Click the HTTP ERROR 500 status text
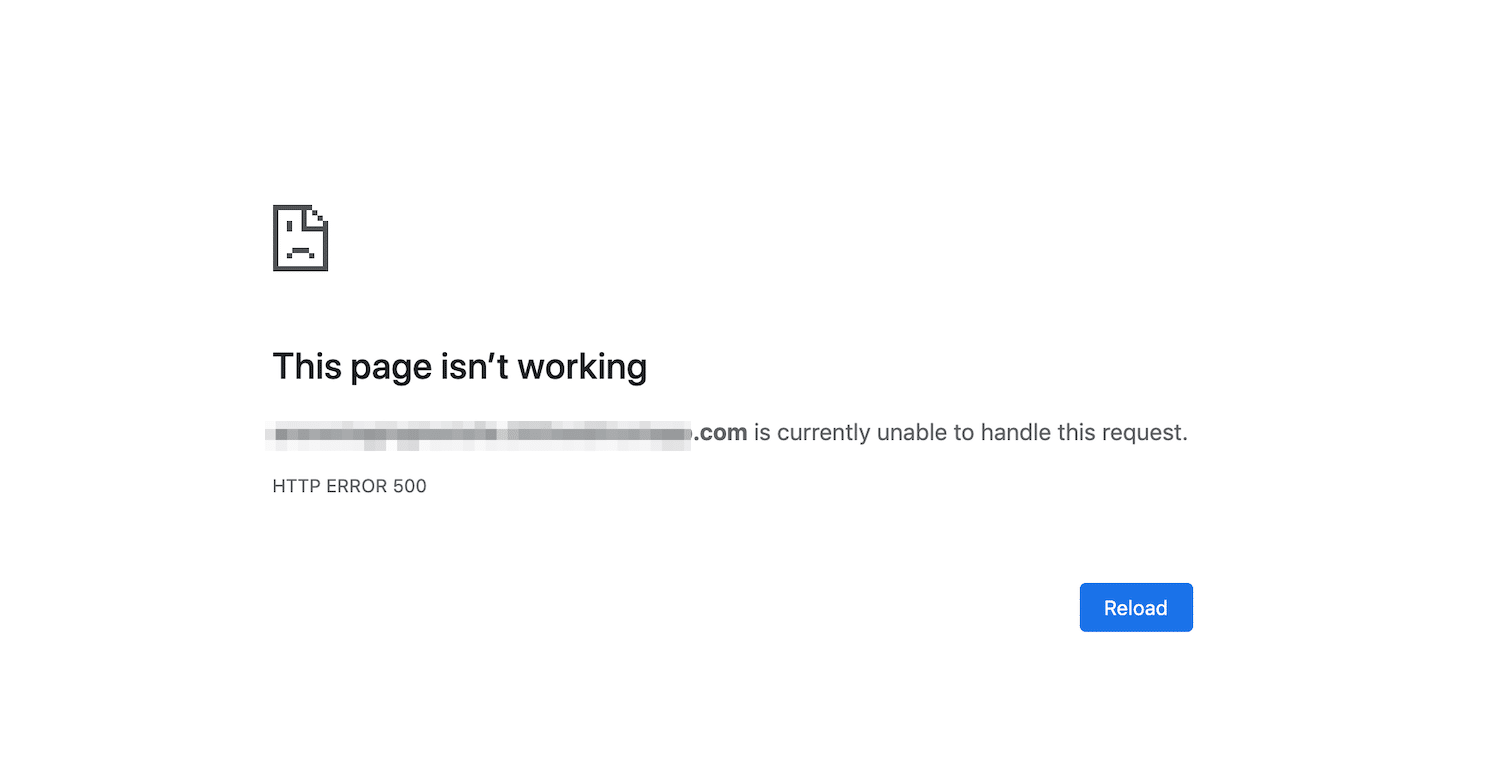Screen dimensions: 1500x770 tap(349, 486)
